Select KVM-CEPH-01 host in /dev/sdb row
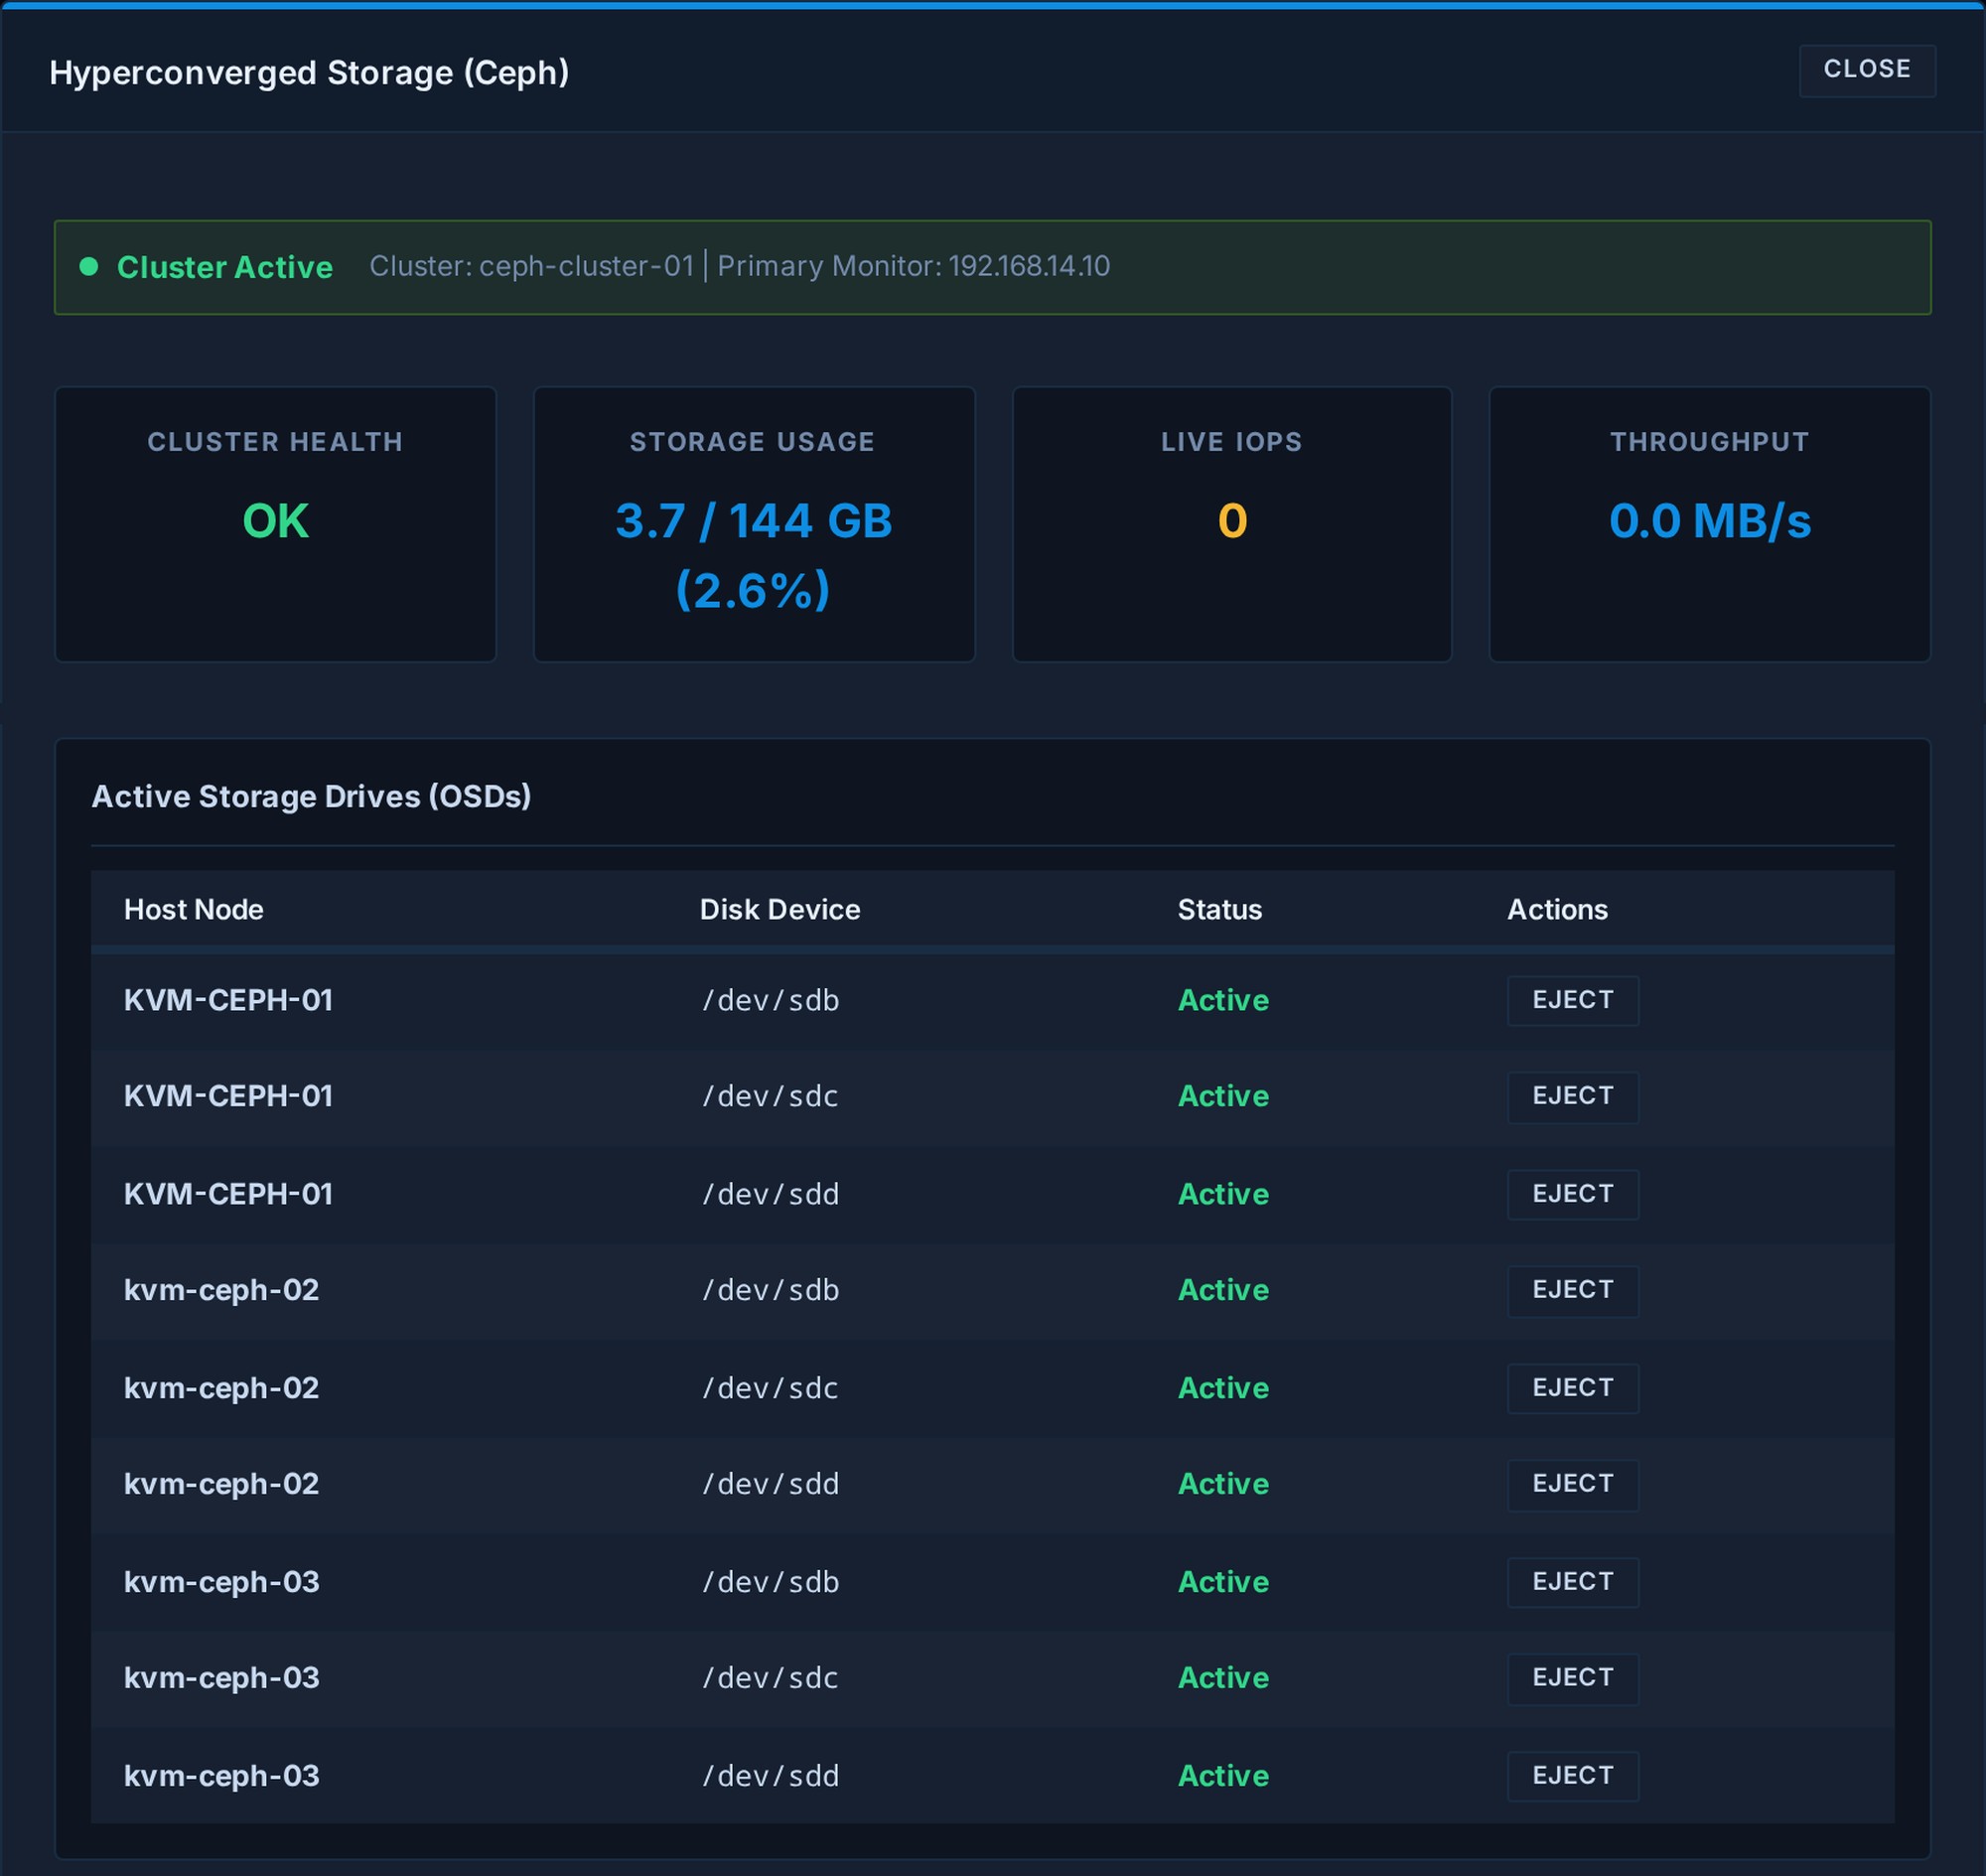 click(x=228, y=1000)
